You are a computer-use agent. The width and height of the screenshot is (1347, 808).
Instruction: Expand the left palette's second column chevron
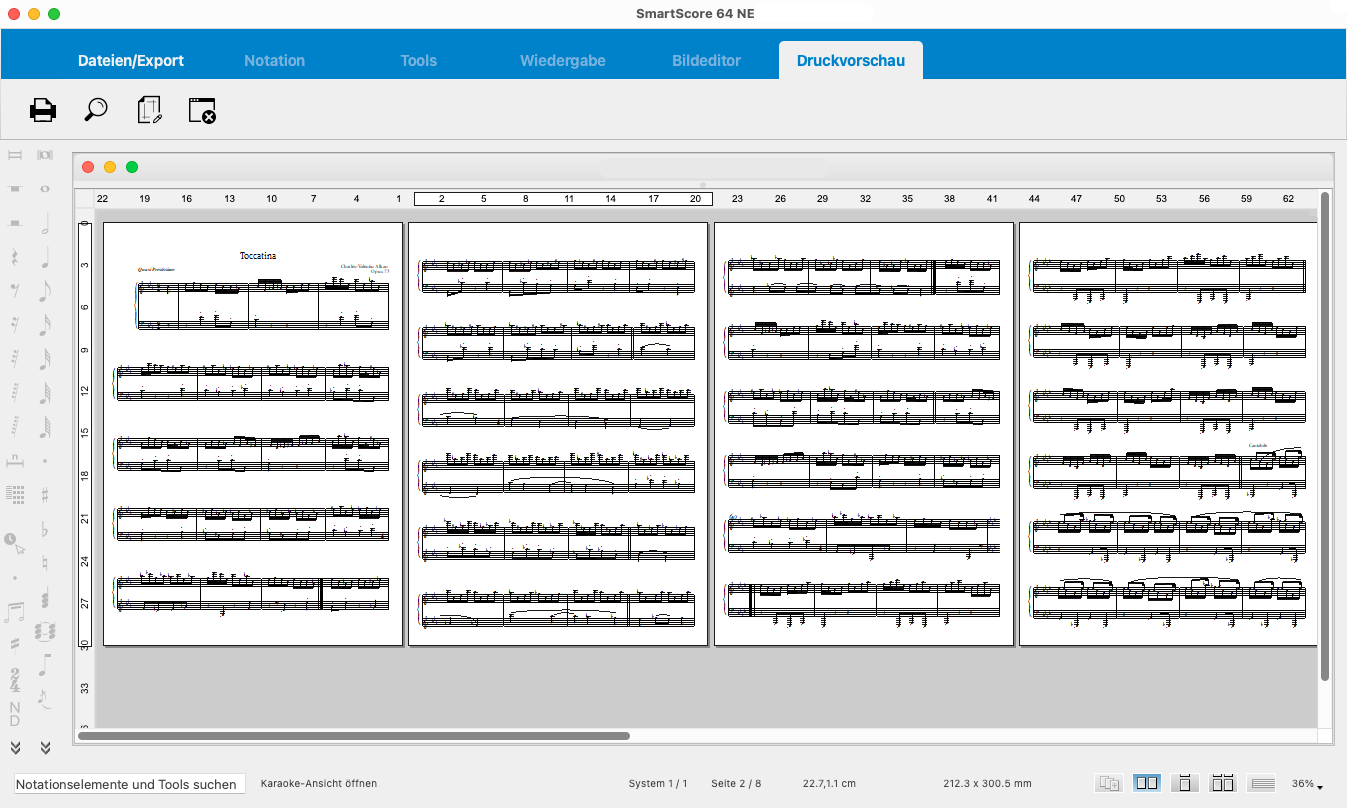click(x=45, y=747)
